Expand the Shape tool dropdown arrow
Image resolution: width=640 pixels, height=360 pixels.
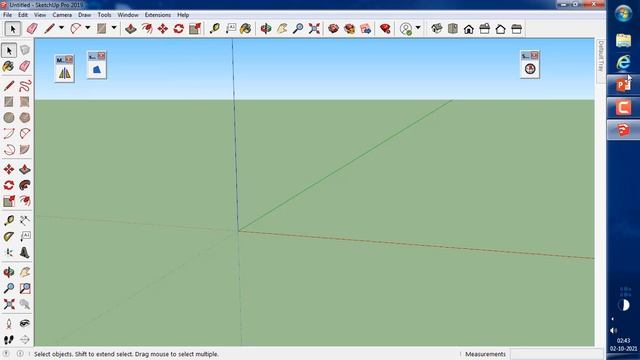(114, 28)
